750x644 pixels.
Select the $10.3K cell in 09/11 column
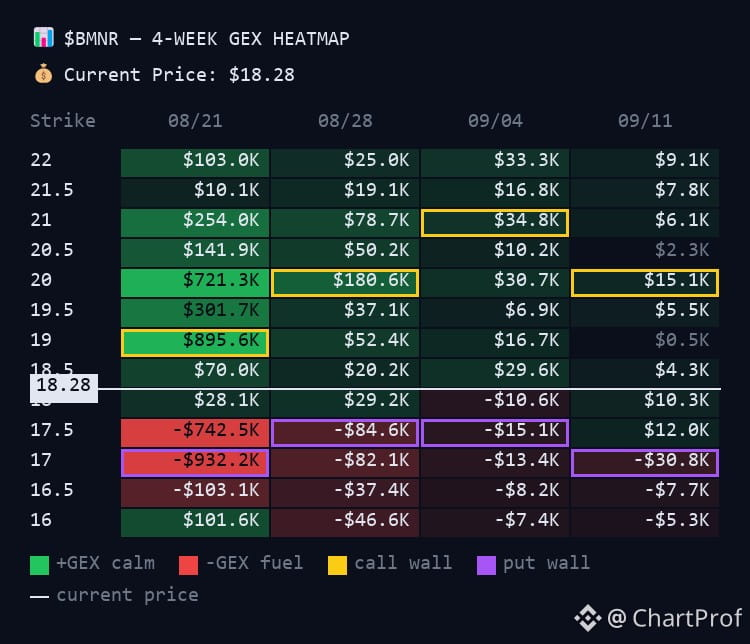(645, 403)
